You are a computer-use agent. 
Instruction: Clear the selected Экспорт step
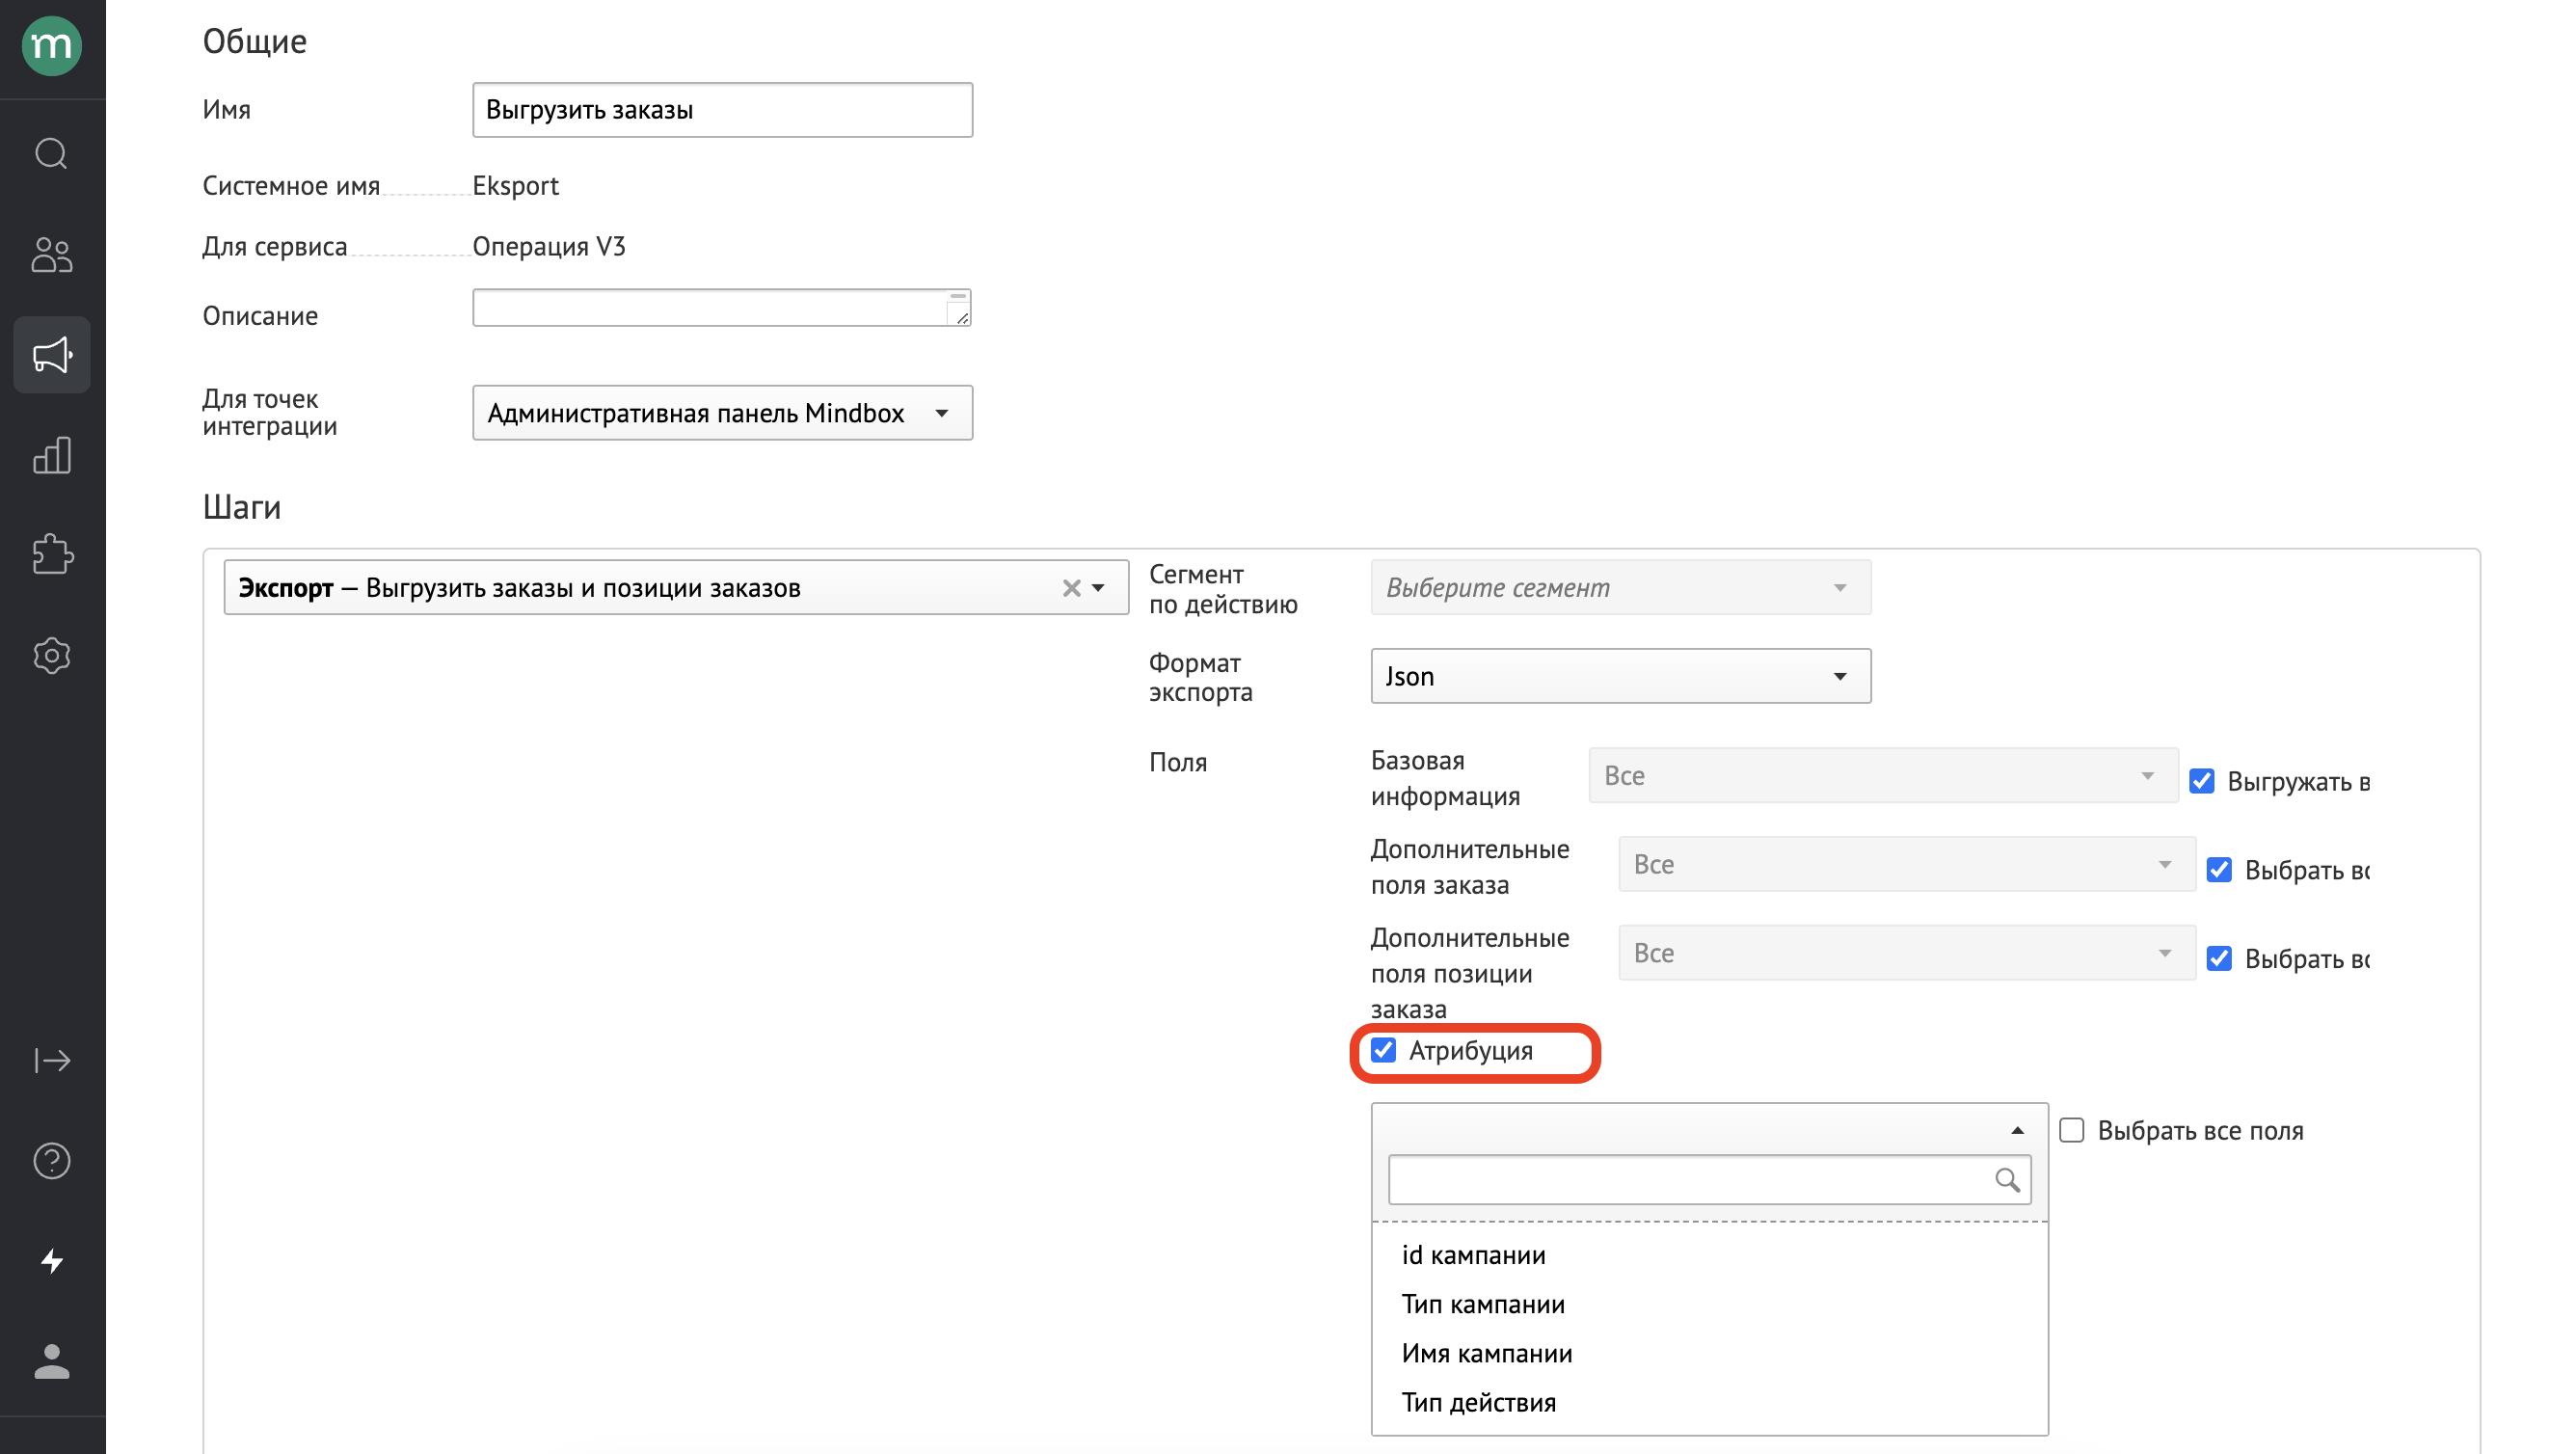click(x=1071, y=588)
